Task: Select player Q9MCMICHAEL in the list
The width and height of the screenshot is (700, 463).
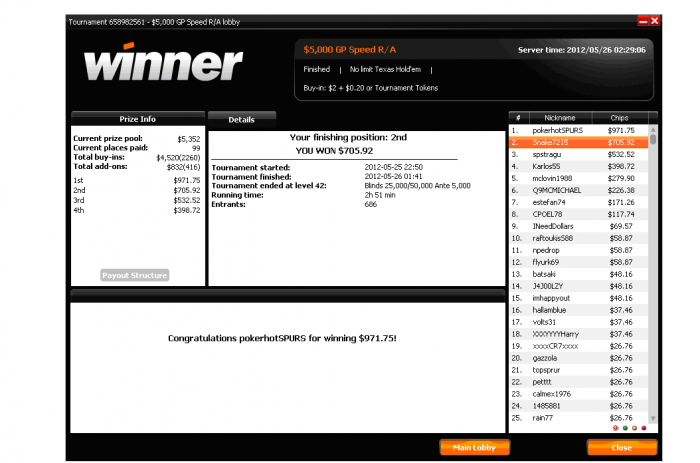Action: pos(579,191)
